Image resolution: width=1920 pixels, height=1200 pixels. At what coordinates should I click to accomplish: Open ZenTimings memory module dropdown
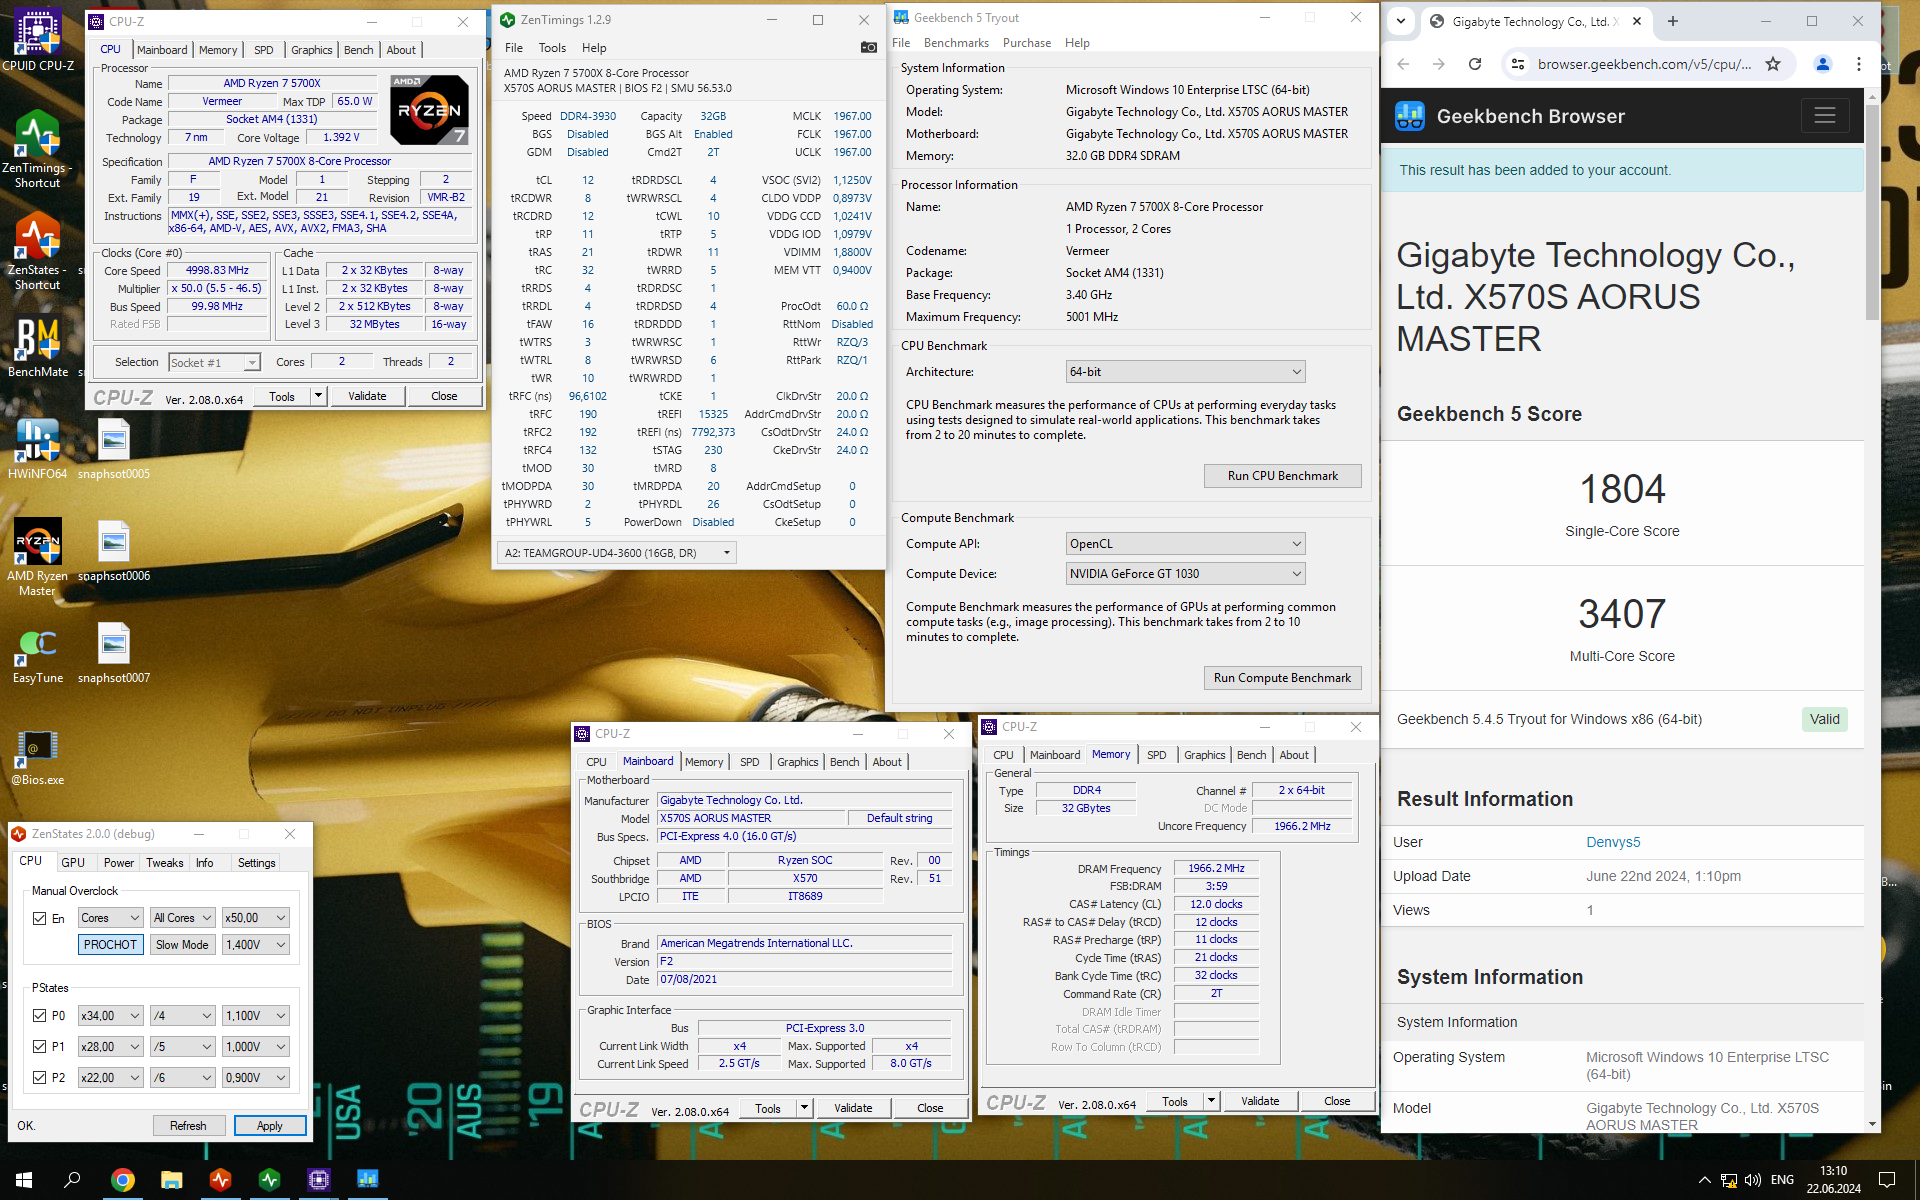616,552
